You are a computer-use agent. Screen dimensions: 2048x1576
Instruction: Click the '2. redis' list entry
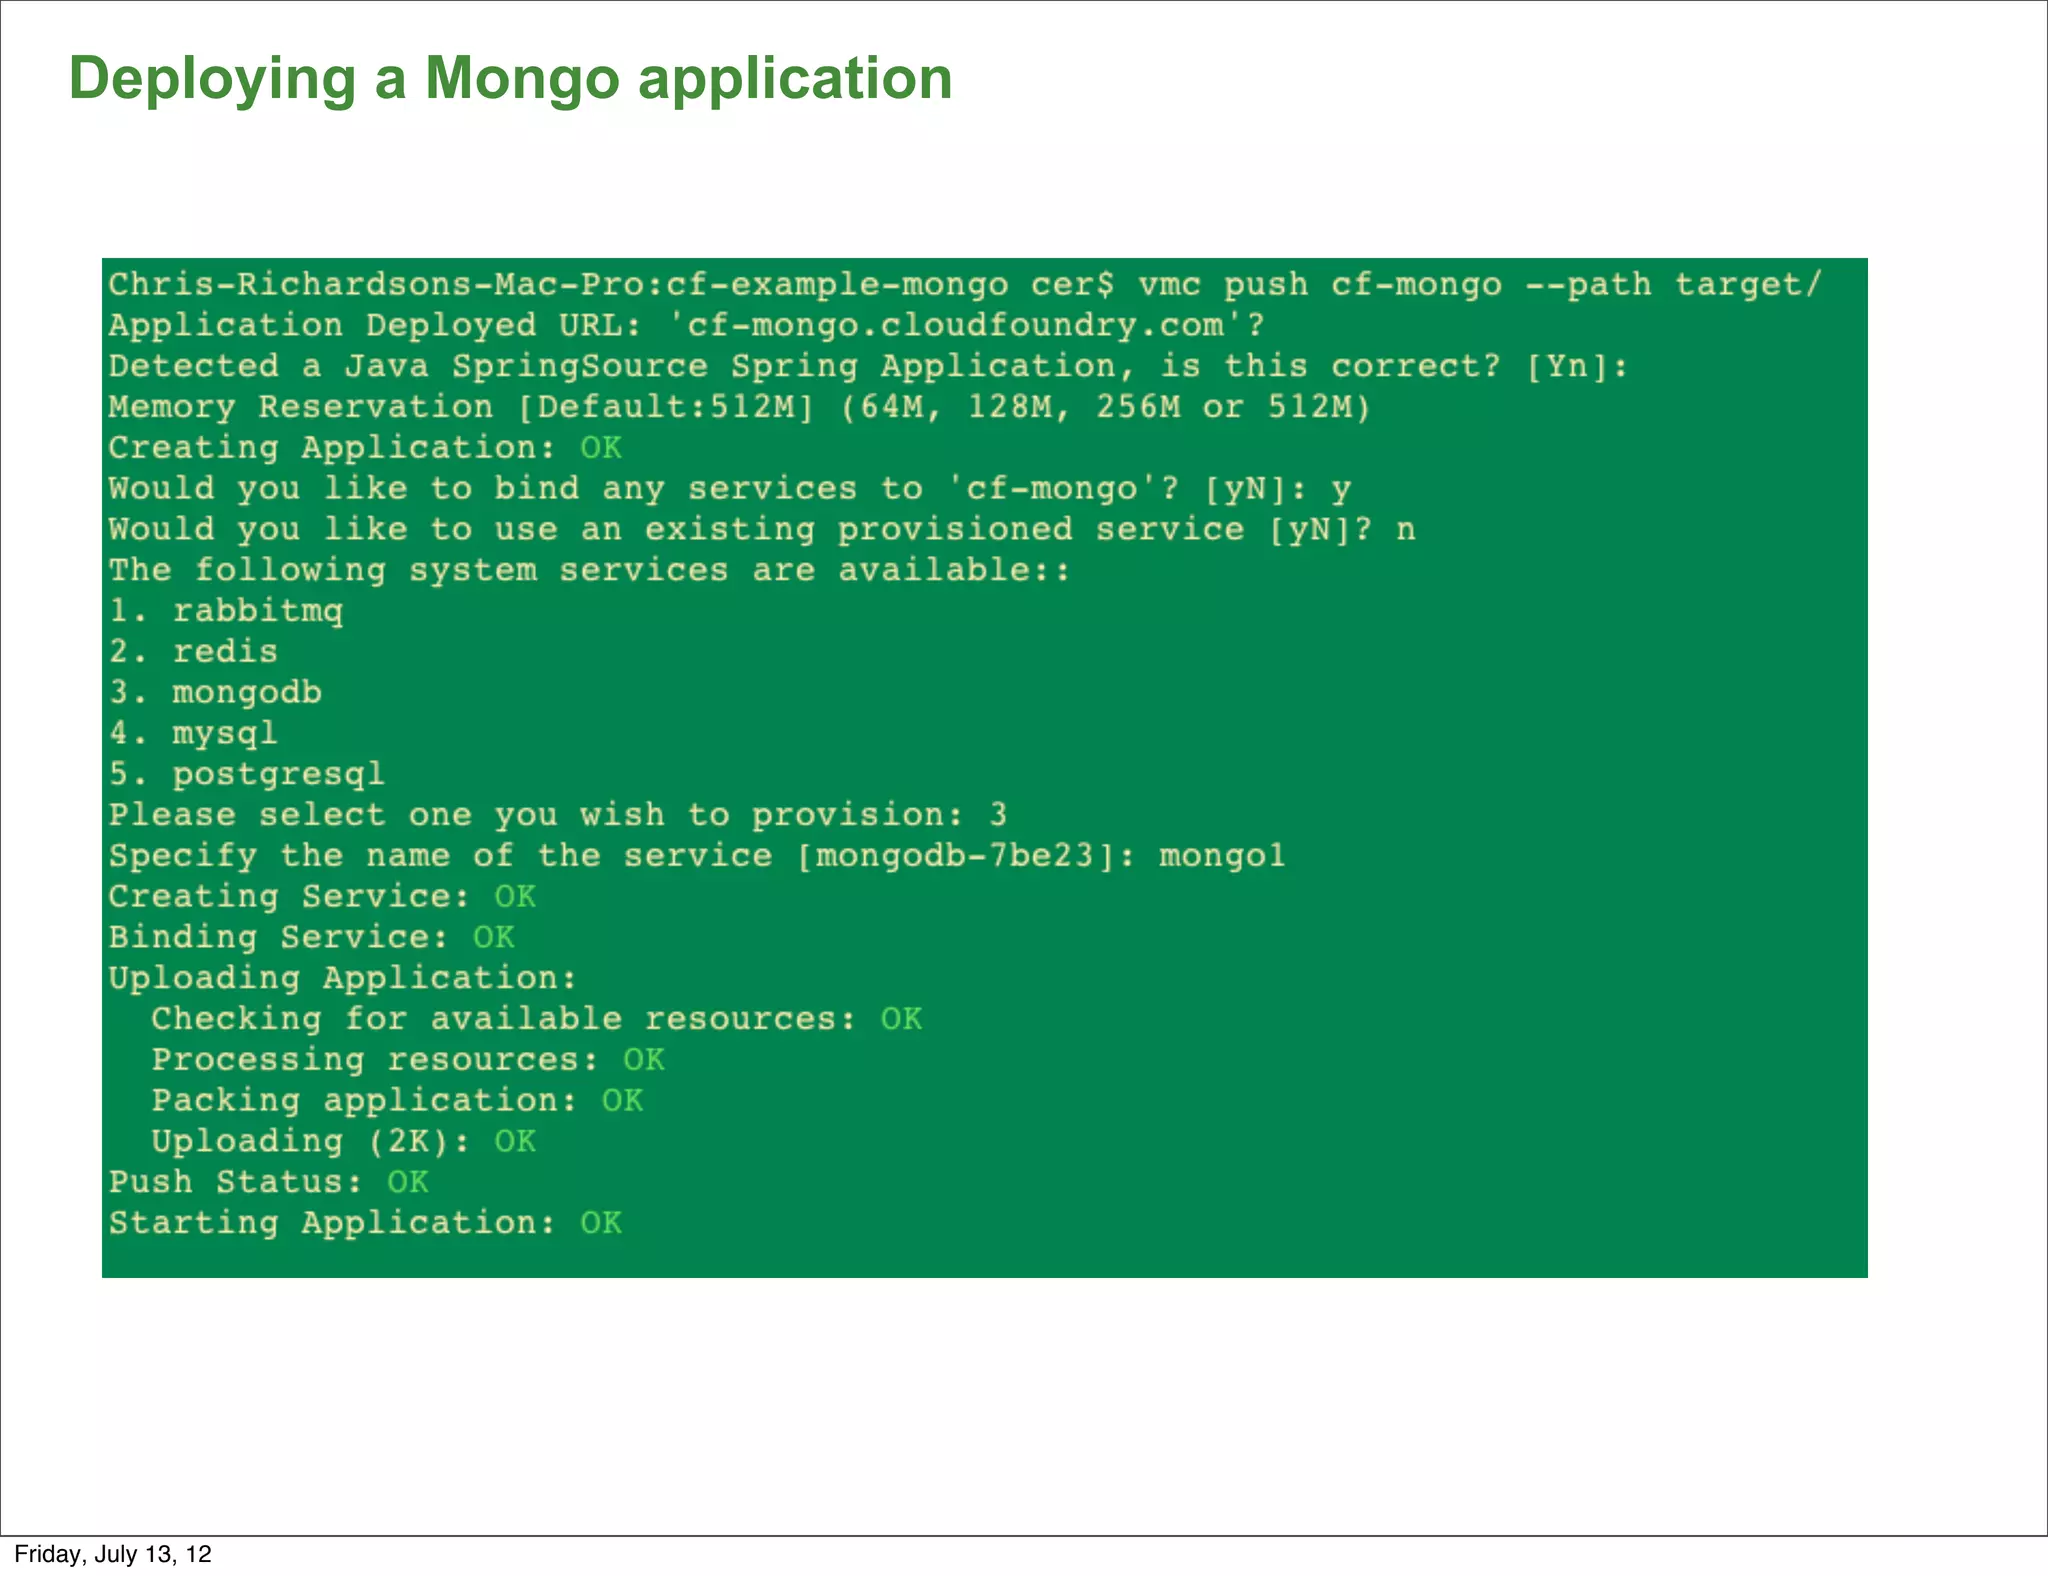(x=193, y=652)
